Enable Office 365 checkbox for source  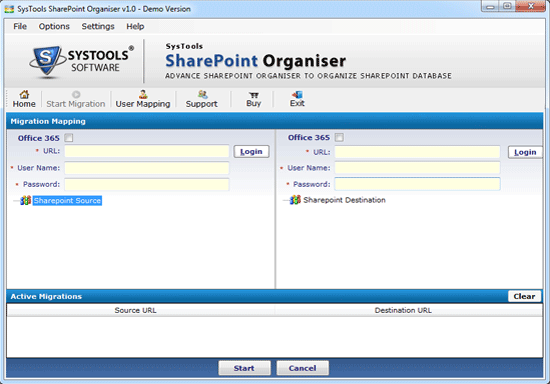point(69,138)
